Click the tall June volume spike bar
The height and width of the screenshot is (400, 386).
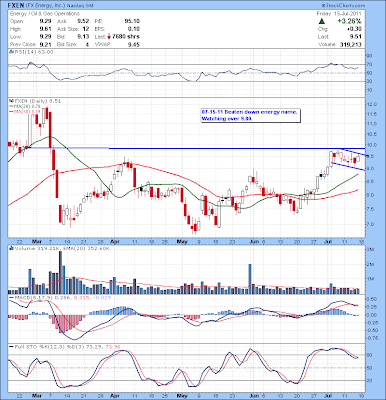pyautogui.click(x=250, y=279)
